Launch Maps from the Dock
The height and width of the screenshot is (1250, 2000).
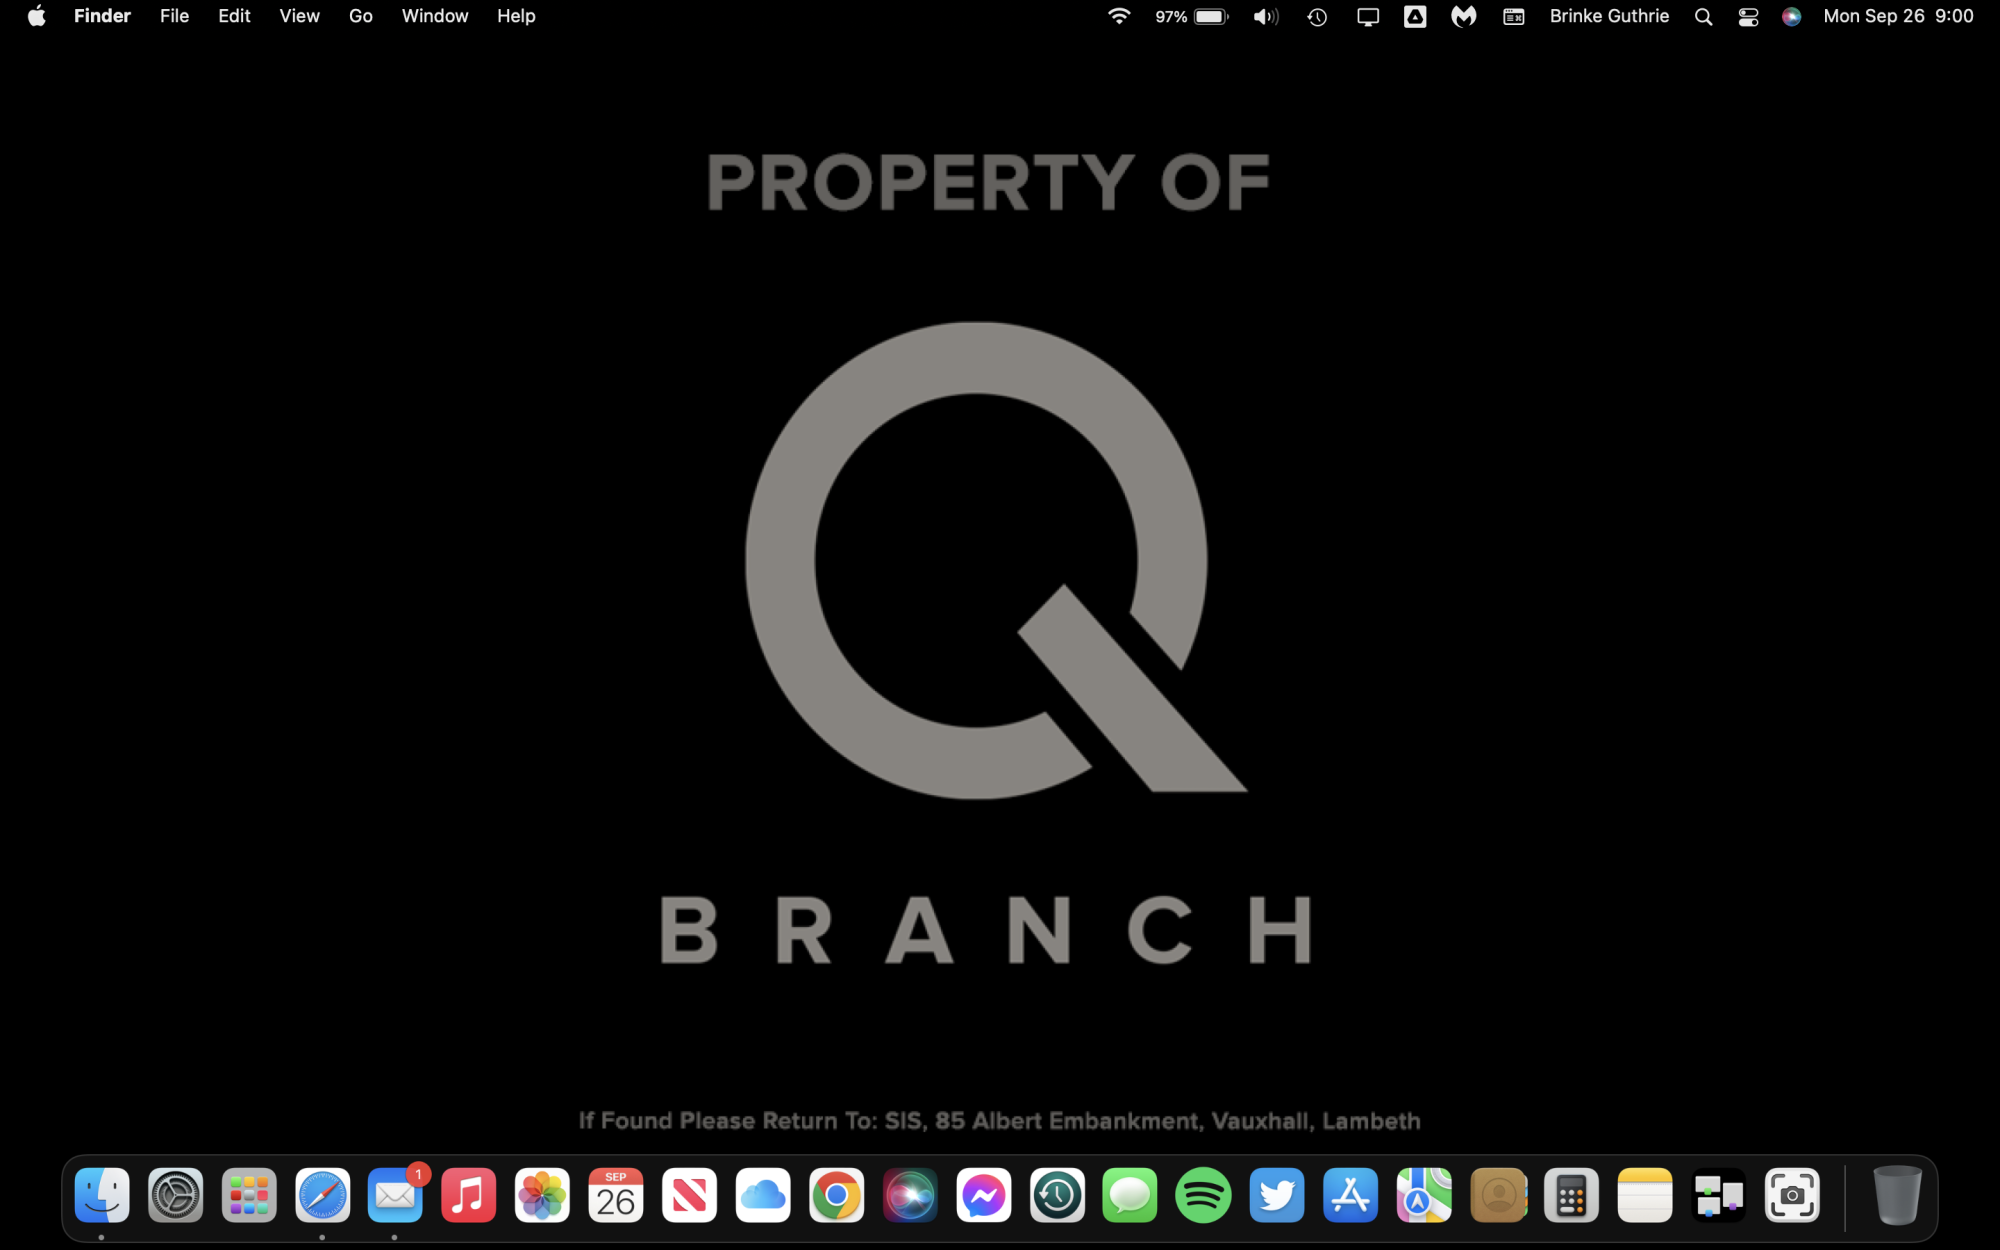(1424, 1195)
